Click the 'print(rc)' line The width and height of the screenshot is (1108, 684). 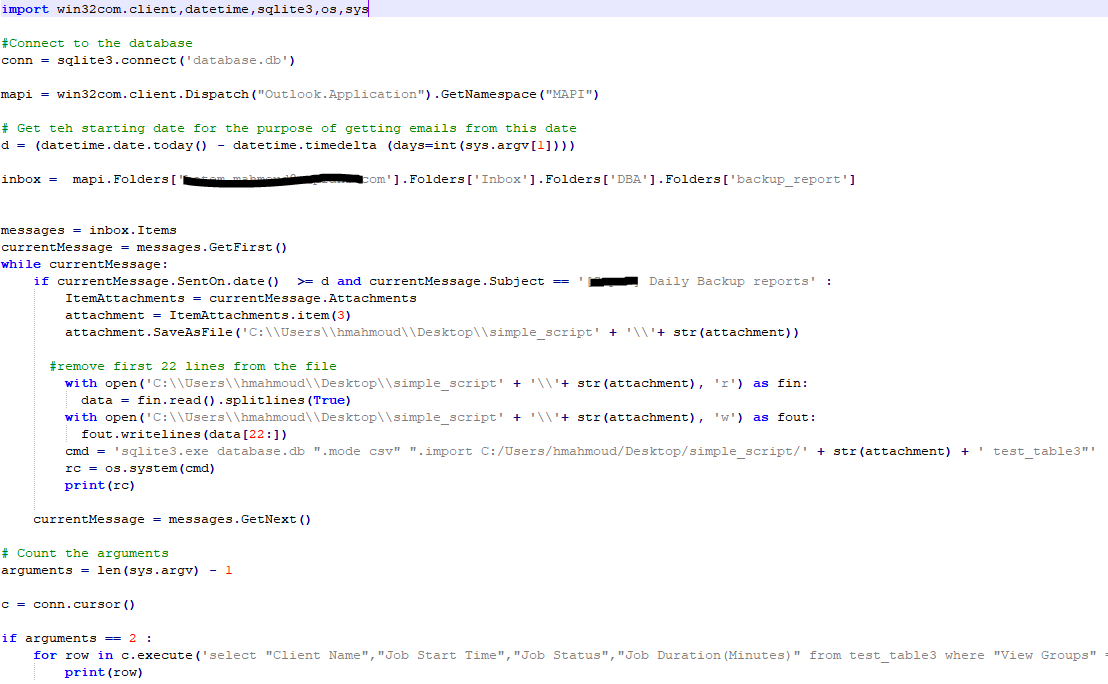[x=100, y=484]
